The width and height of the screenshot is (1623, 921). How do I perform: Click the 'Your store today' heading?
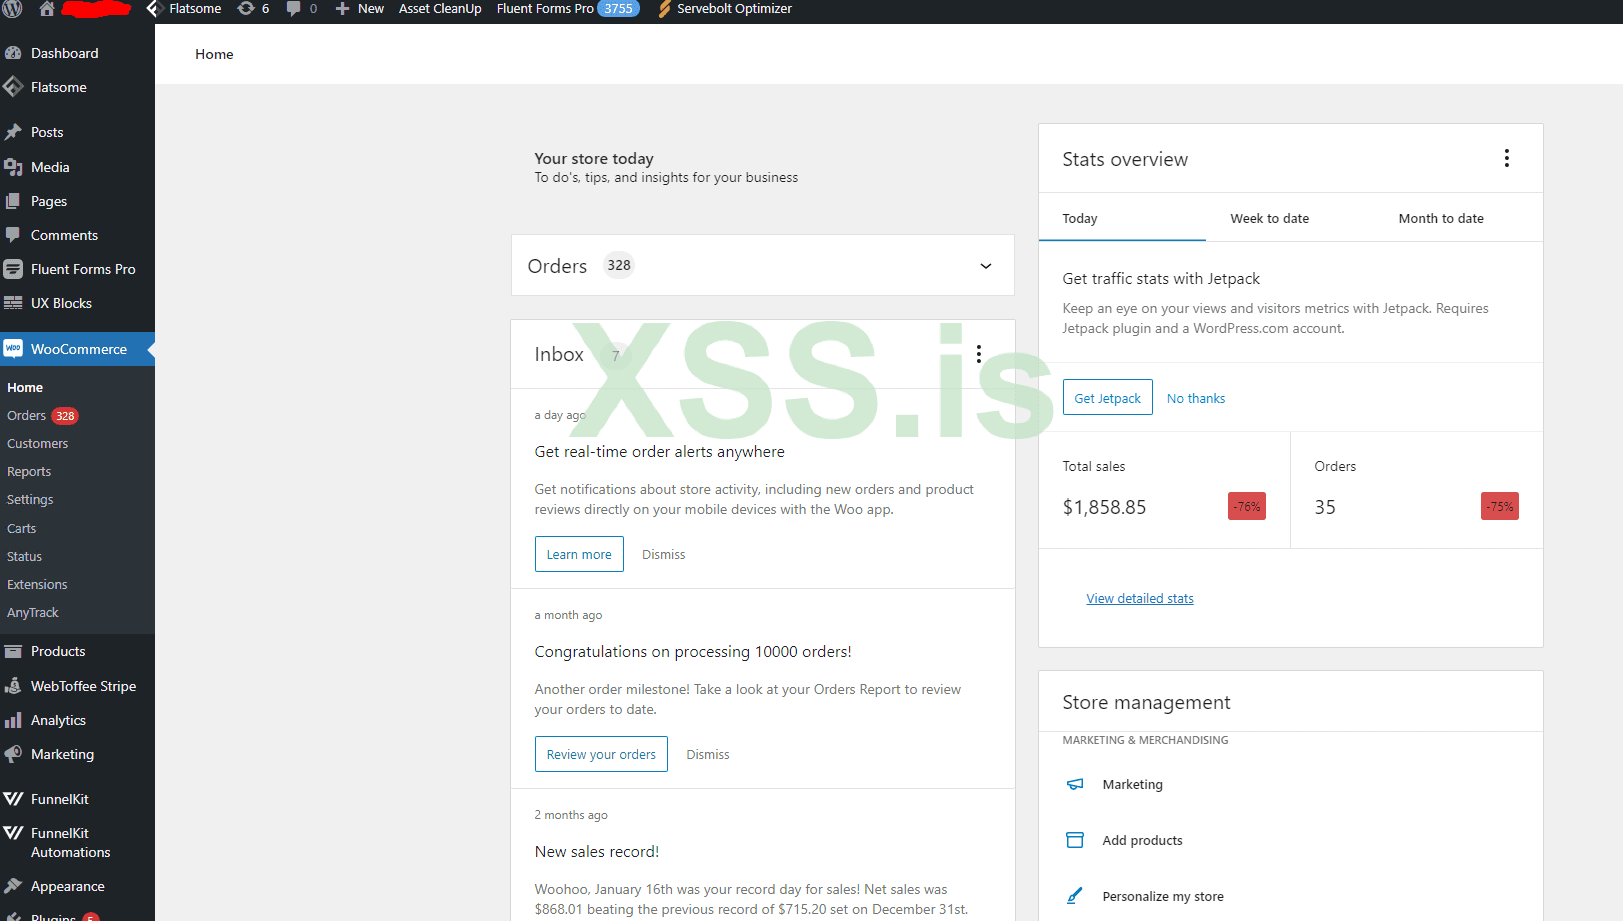point(594,158)
